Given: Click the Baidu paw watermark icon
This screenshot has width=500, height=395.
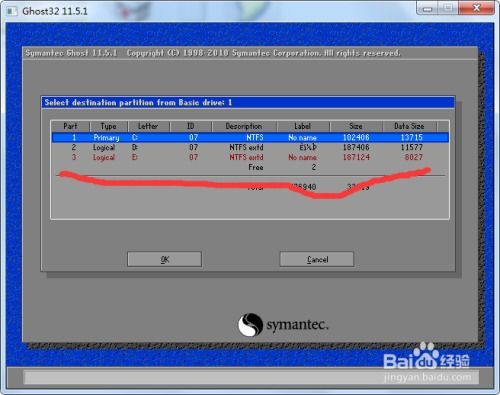Looking at the screenshot, I should click(425, 355).
